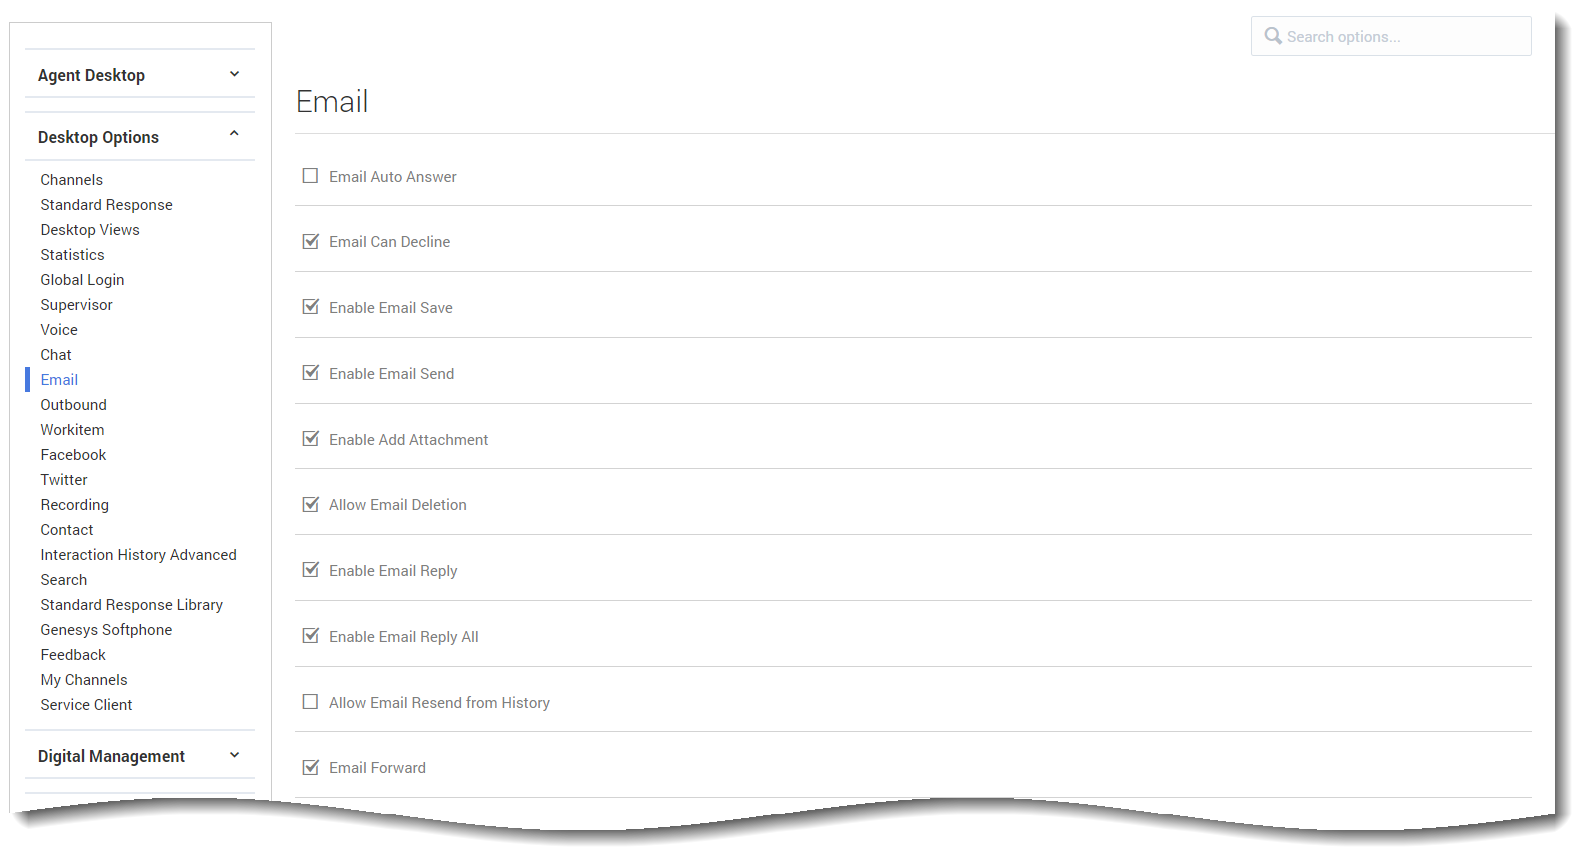Enable the Email Auto Answer checkbox
Image resolution: width=1584 pixels, height=860 pixels.
point(311,176)
